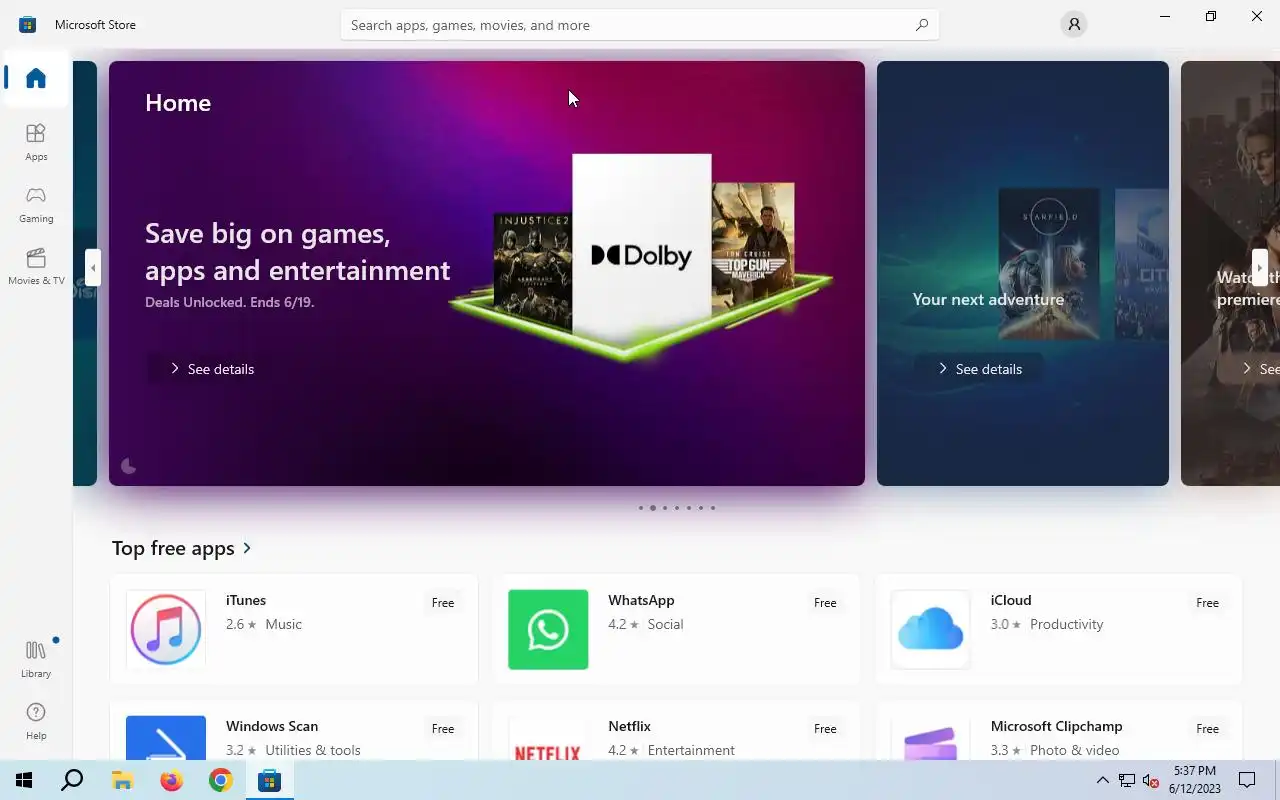
Task: Open the Help page
Action: (36, 721)
